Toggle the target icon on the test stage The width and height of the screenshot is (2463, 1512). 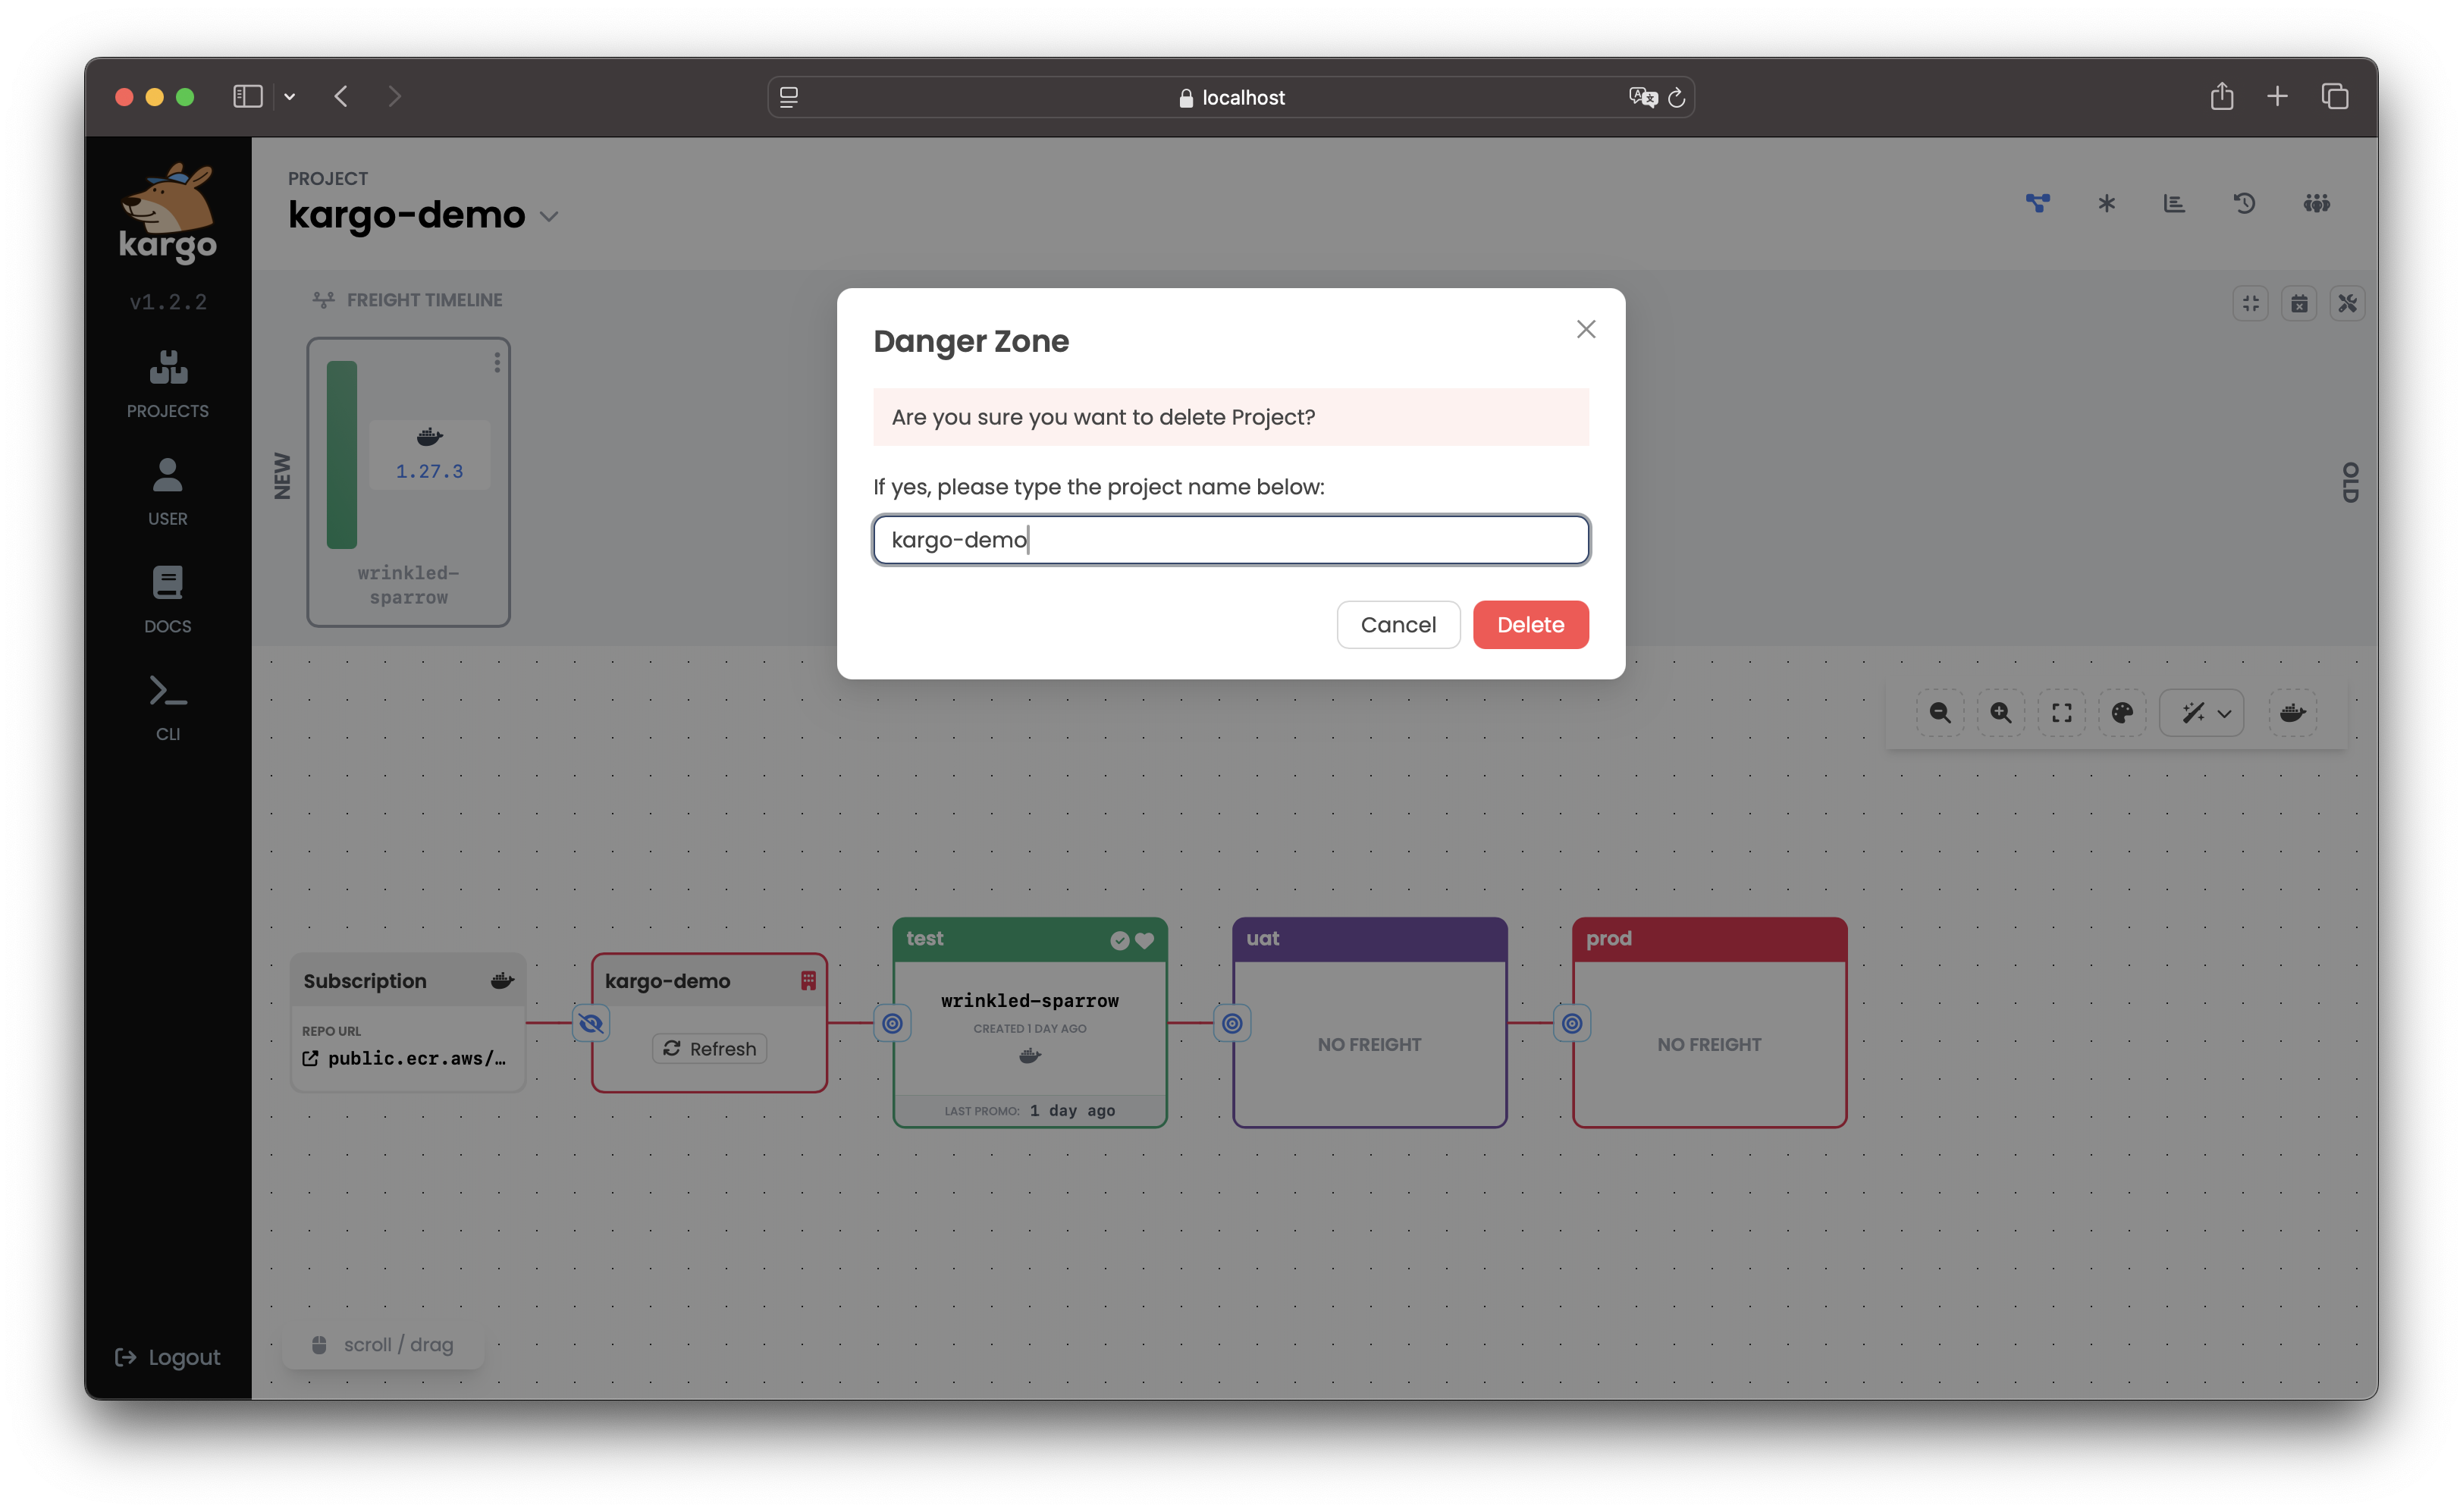(892, 1023)
